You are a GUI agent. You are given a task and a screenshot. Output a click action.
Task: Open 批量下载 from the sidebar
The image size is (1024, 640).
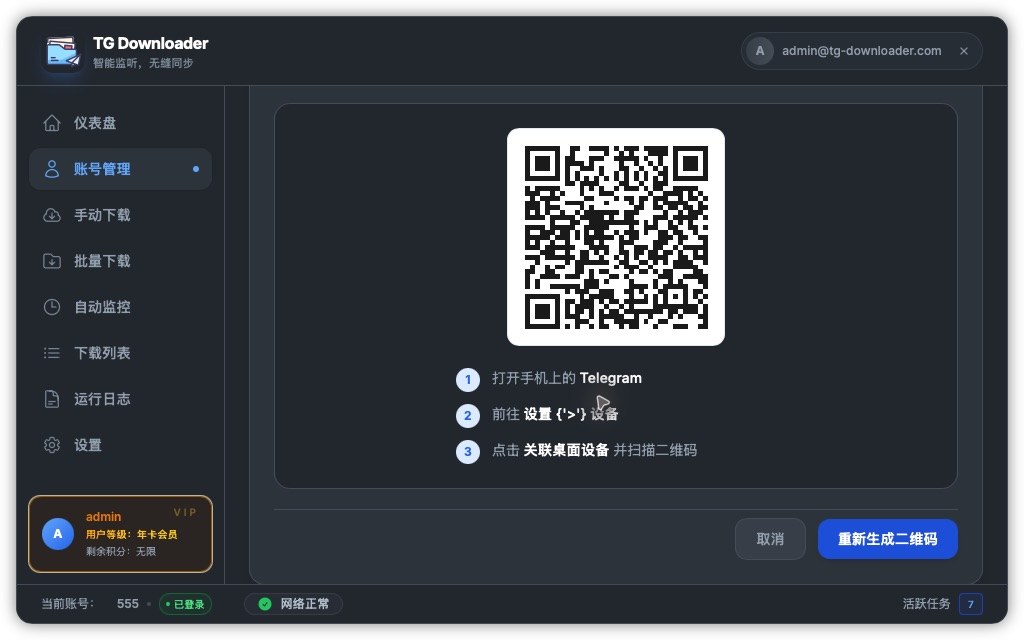pyautogui.click(x=120, y=261)
